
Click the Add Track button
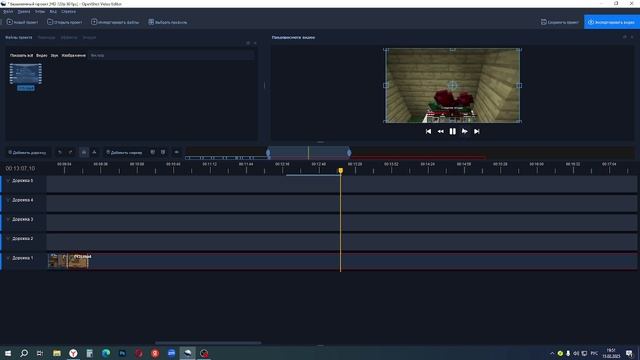click(x=27, y=152)
